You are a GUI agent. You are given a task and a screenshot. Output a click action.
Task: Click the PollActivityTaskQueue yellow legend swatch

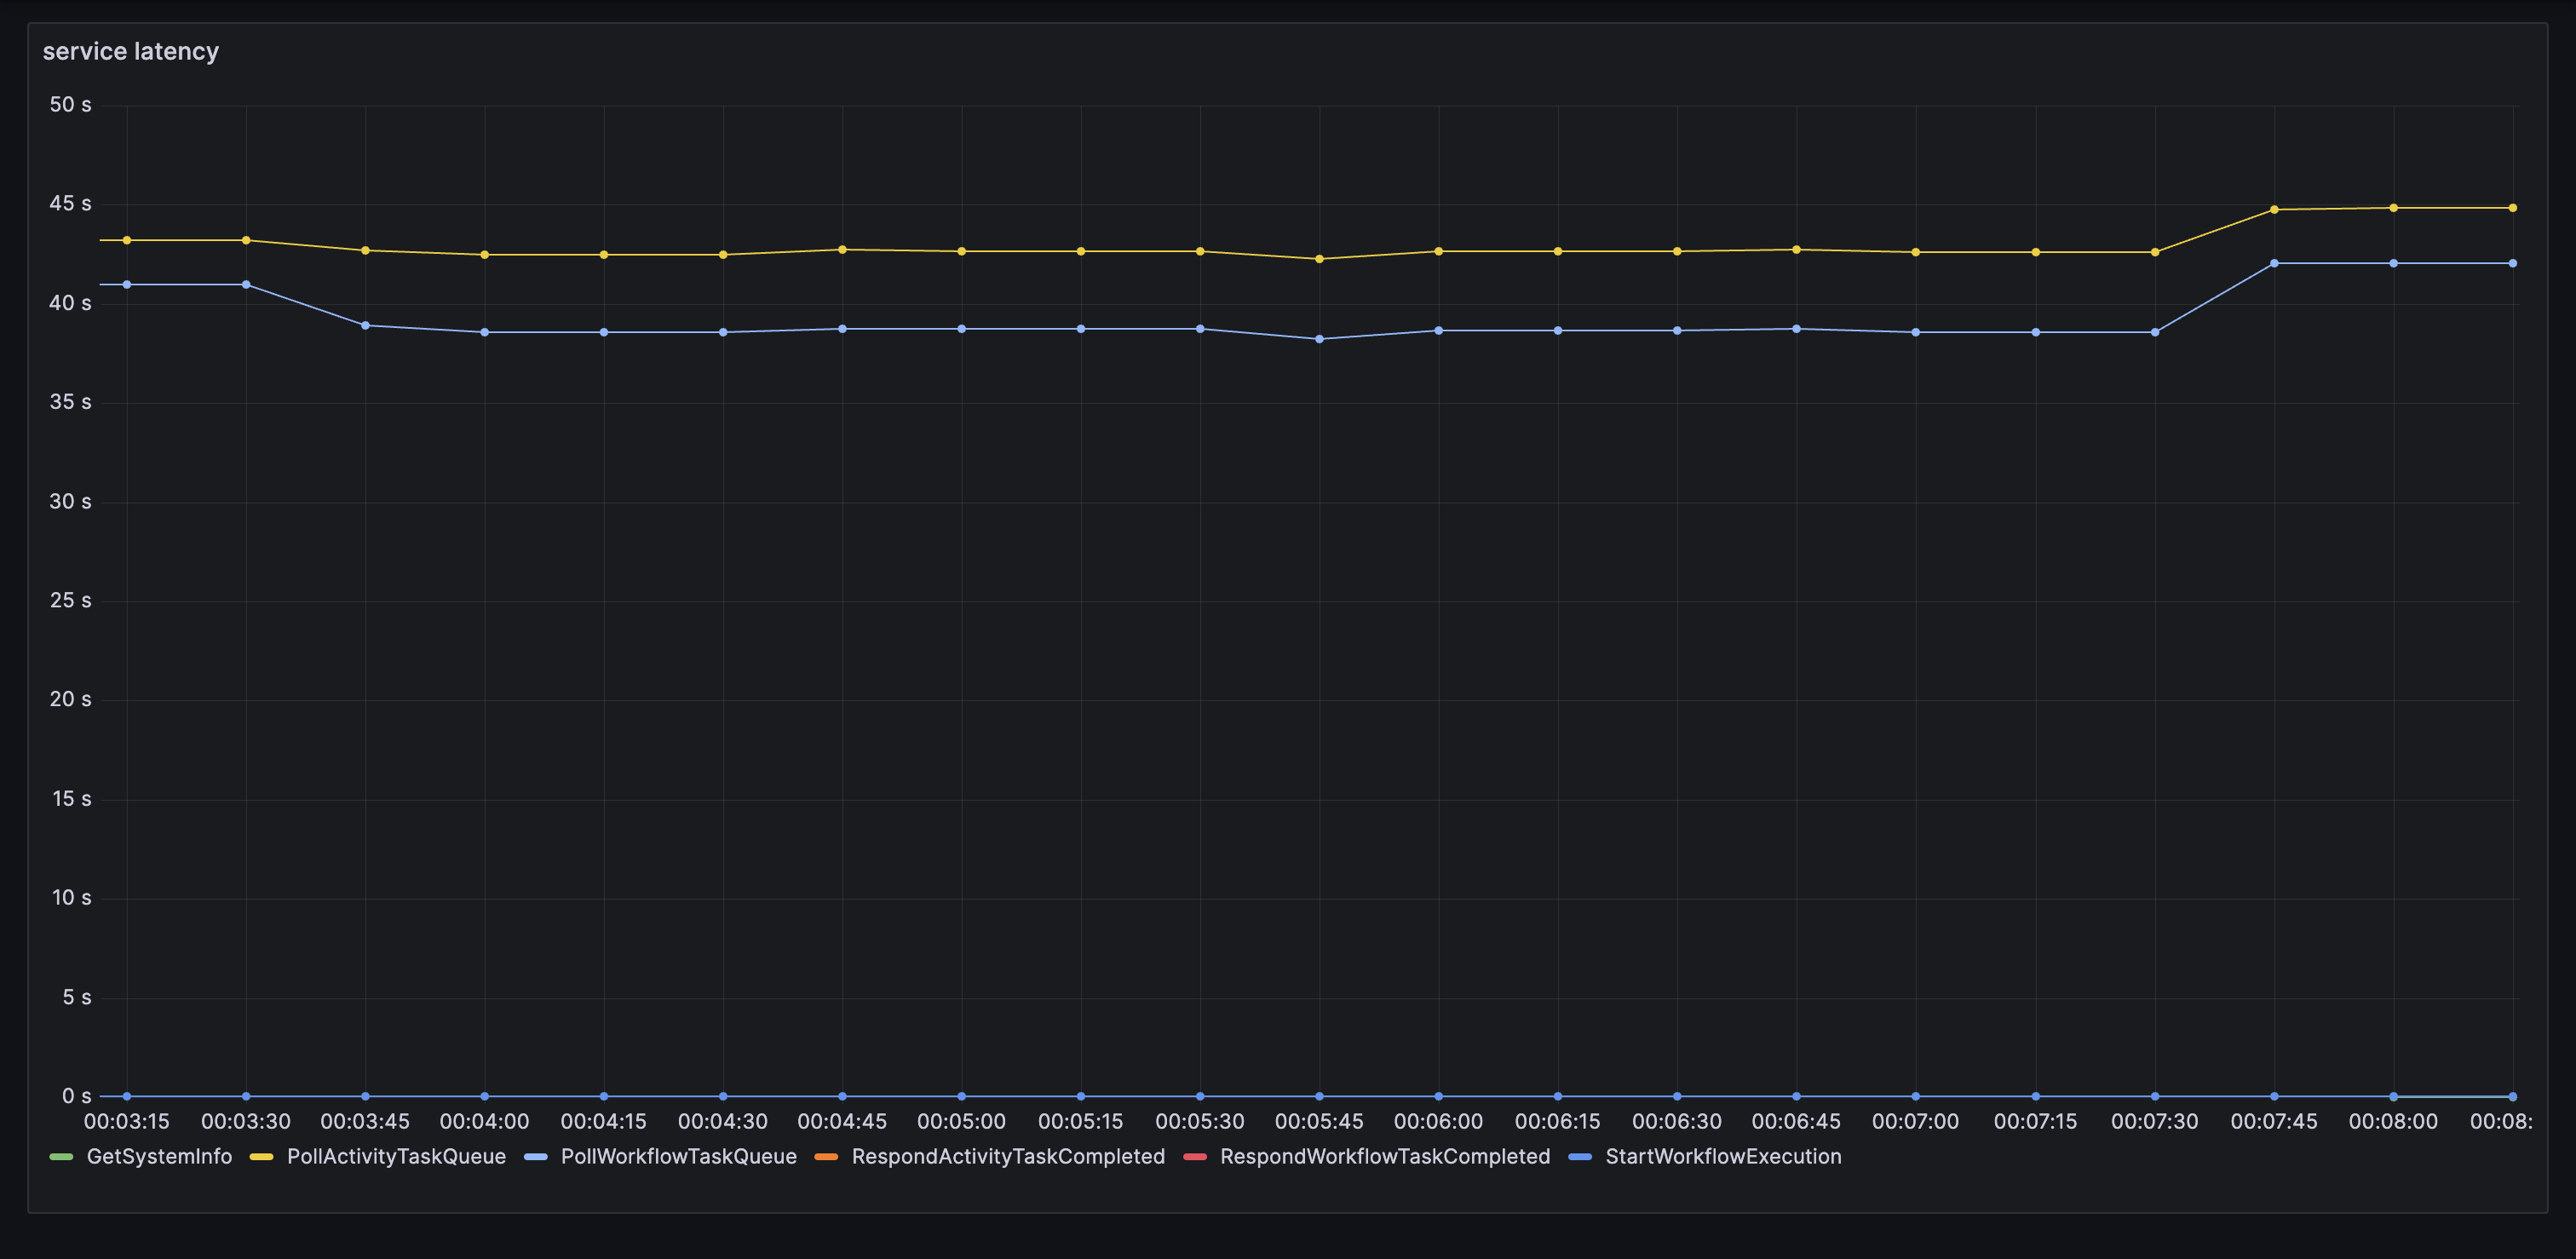click(x=261, y=1157)
